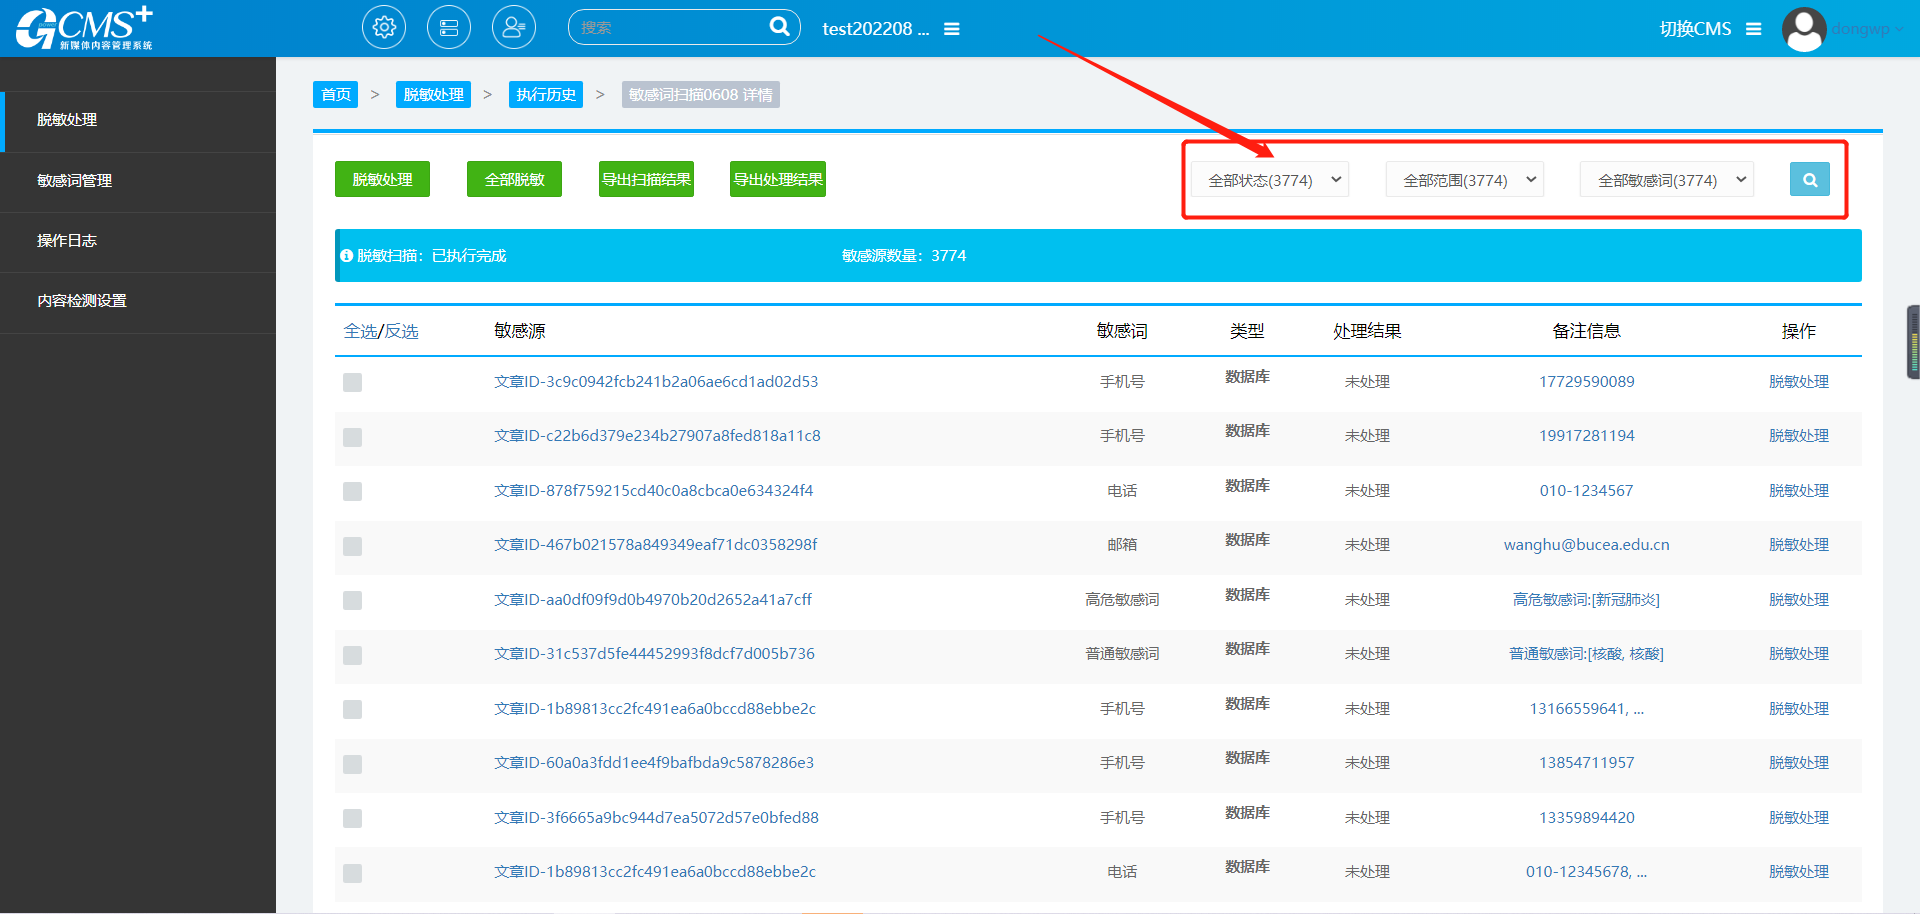Click the settings gear icon in header
Viewport: 1920px width, 914px height.
pos(384,28)
